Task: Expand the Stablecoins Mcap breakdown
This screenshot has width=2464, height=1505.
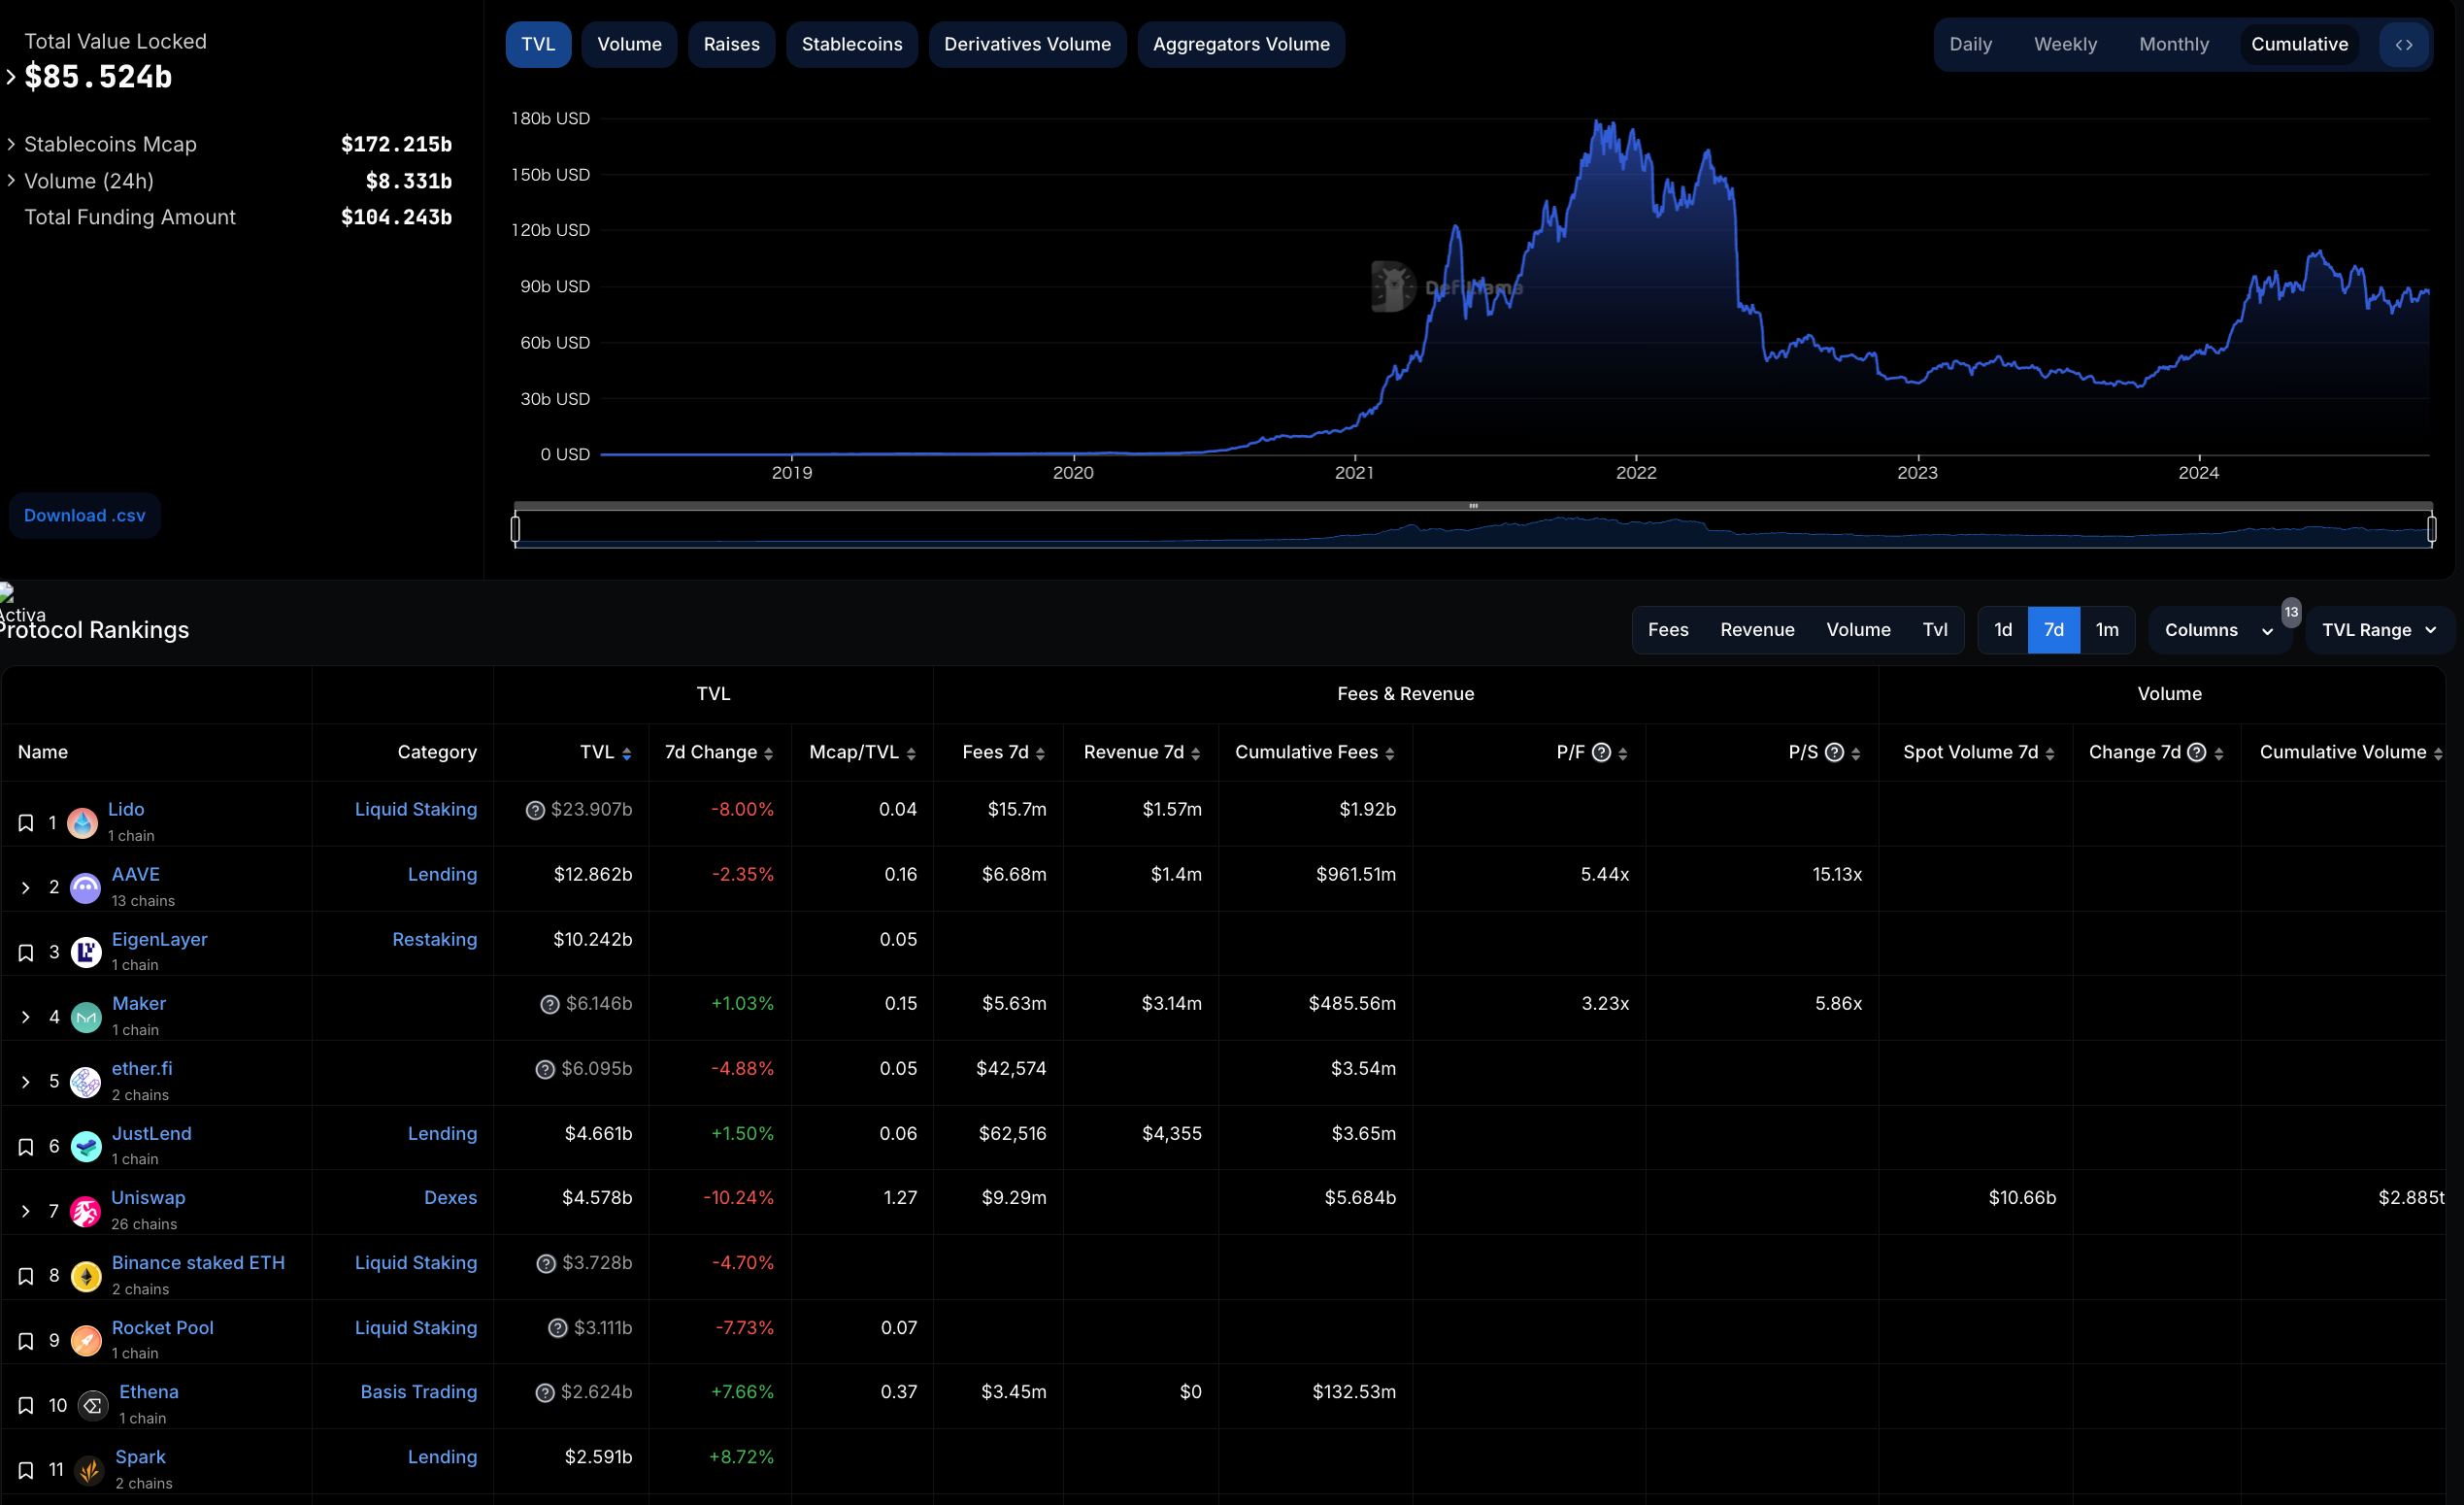Action: (11, 144)
